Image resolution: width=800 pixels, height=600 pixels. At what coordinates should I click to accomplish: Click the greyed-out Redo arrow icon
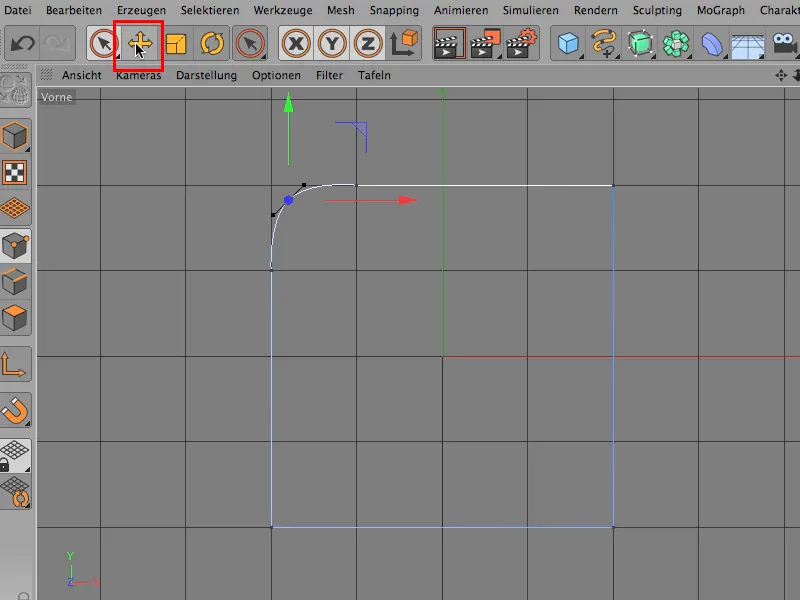(57, 43)
